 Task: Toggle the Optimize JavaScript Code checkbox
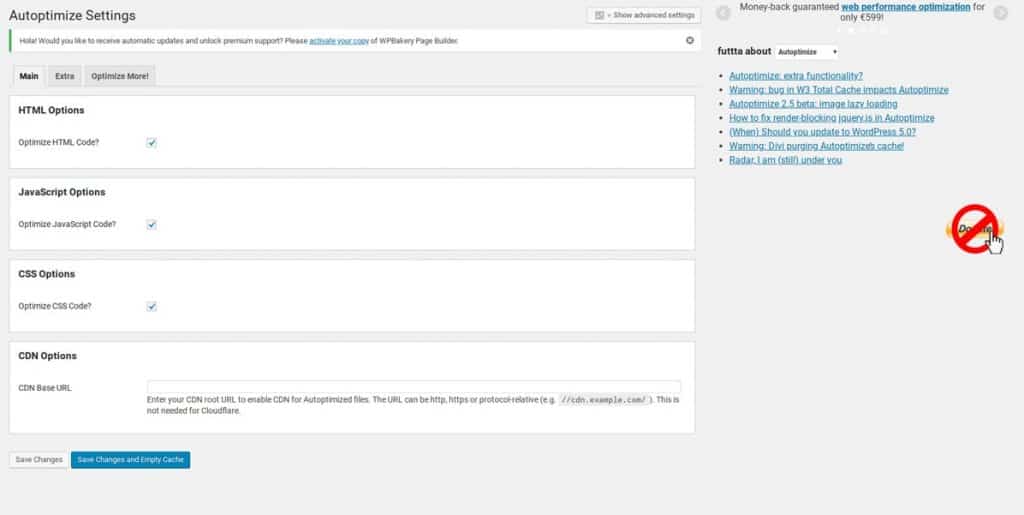click(152, 225)
